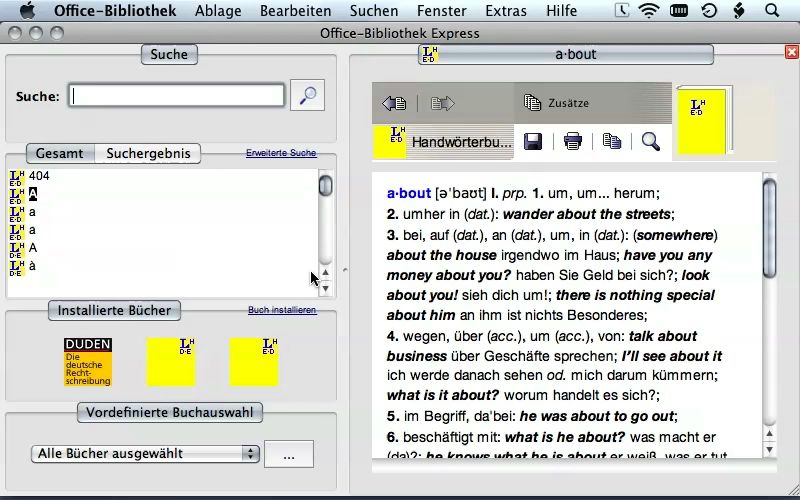Open the Ablage menu
800x500 pixels.
point(218,11)
